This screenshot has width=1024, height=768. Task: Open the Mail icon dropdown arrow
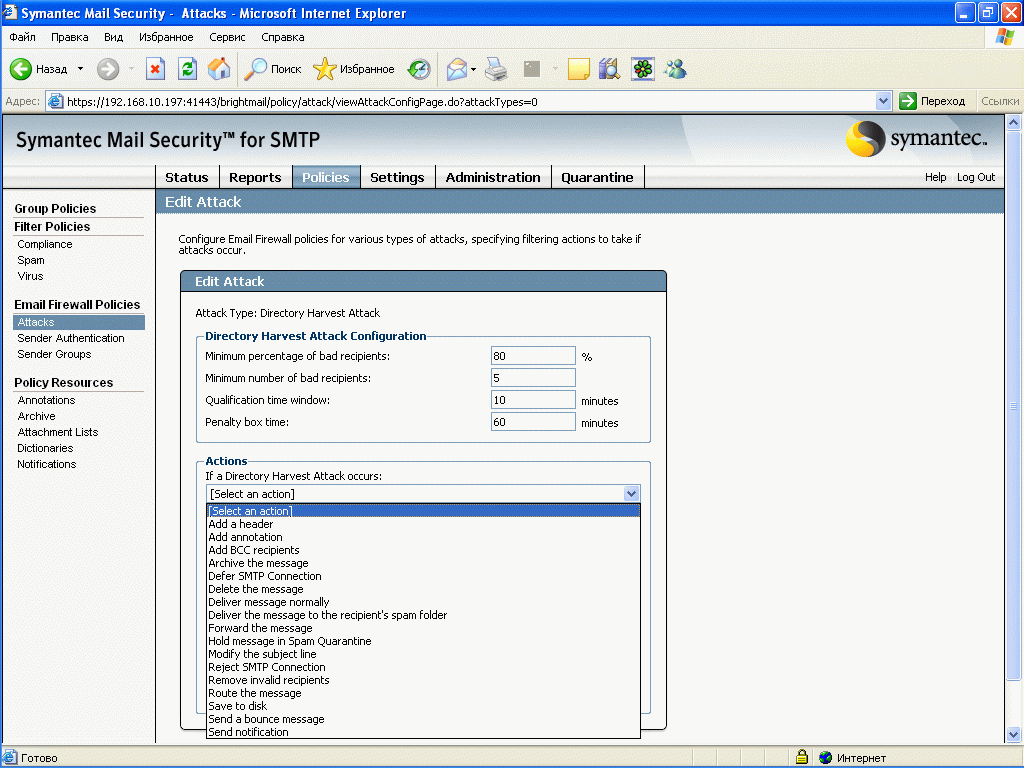pyautogui.click(x=473, y=69)
